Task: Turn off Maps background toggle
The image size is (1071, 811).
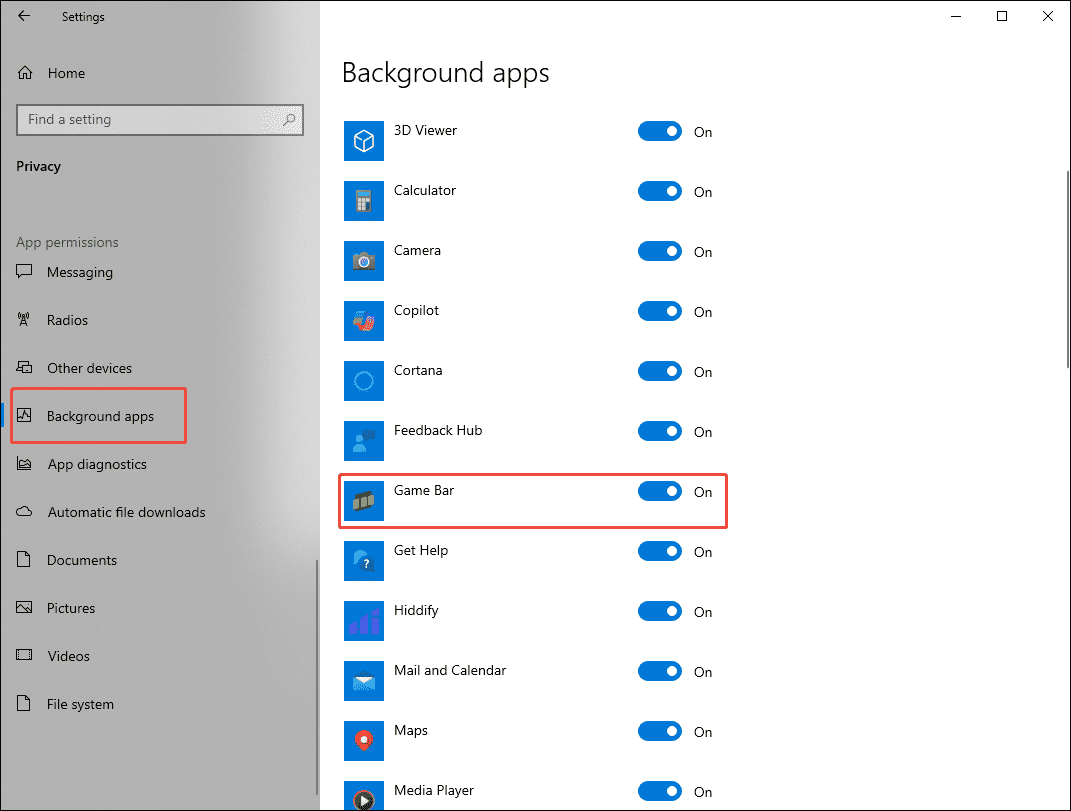Action: click(x=660, y=732)
